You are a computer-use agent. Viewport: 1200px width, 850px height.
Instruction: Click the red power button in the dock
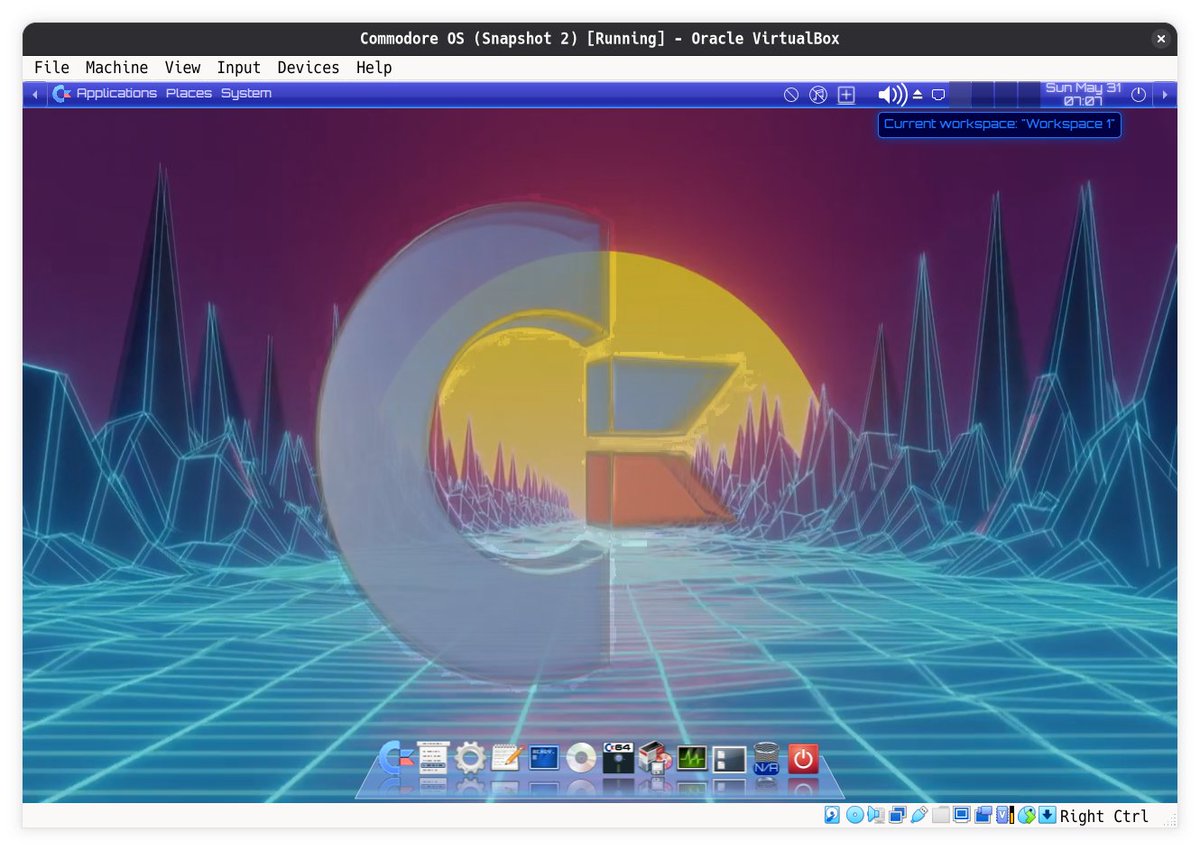click(x=803, y=759)
